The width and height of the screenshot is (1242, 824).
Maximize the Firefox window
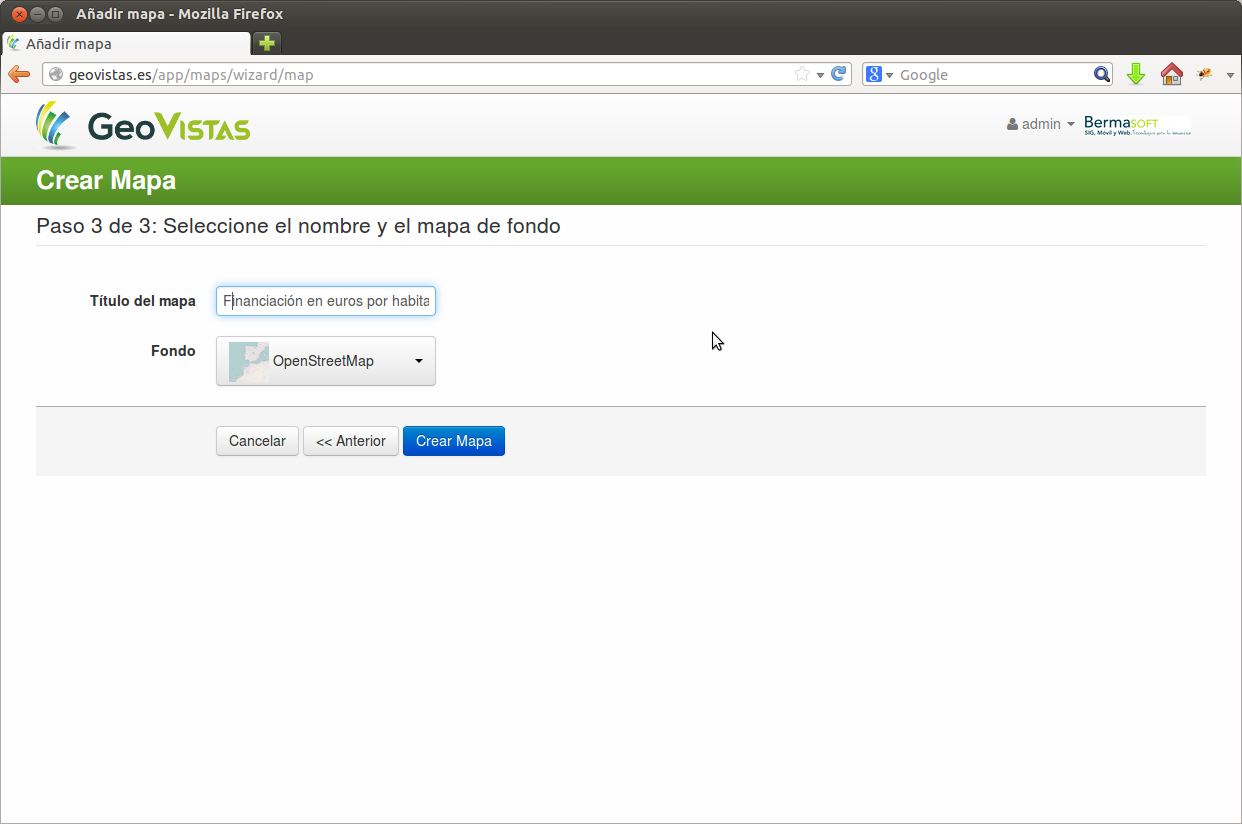pyautogui.click(x=55, y=14)
